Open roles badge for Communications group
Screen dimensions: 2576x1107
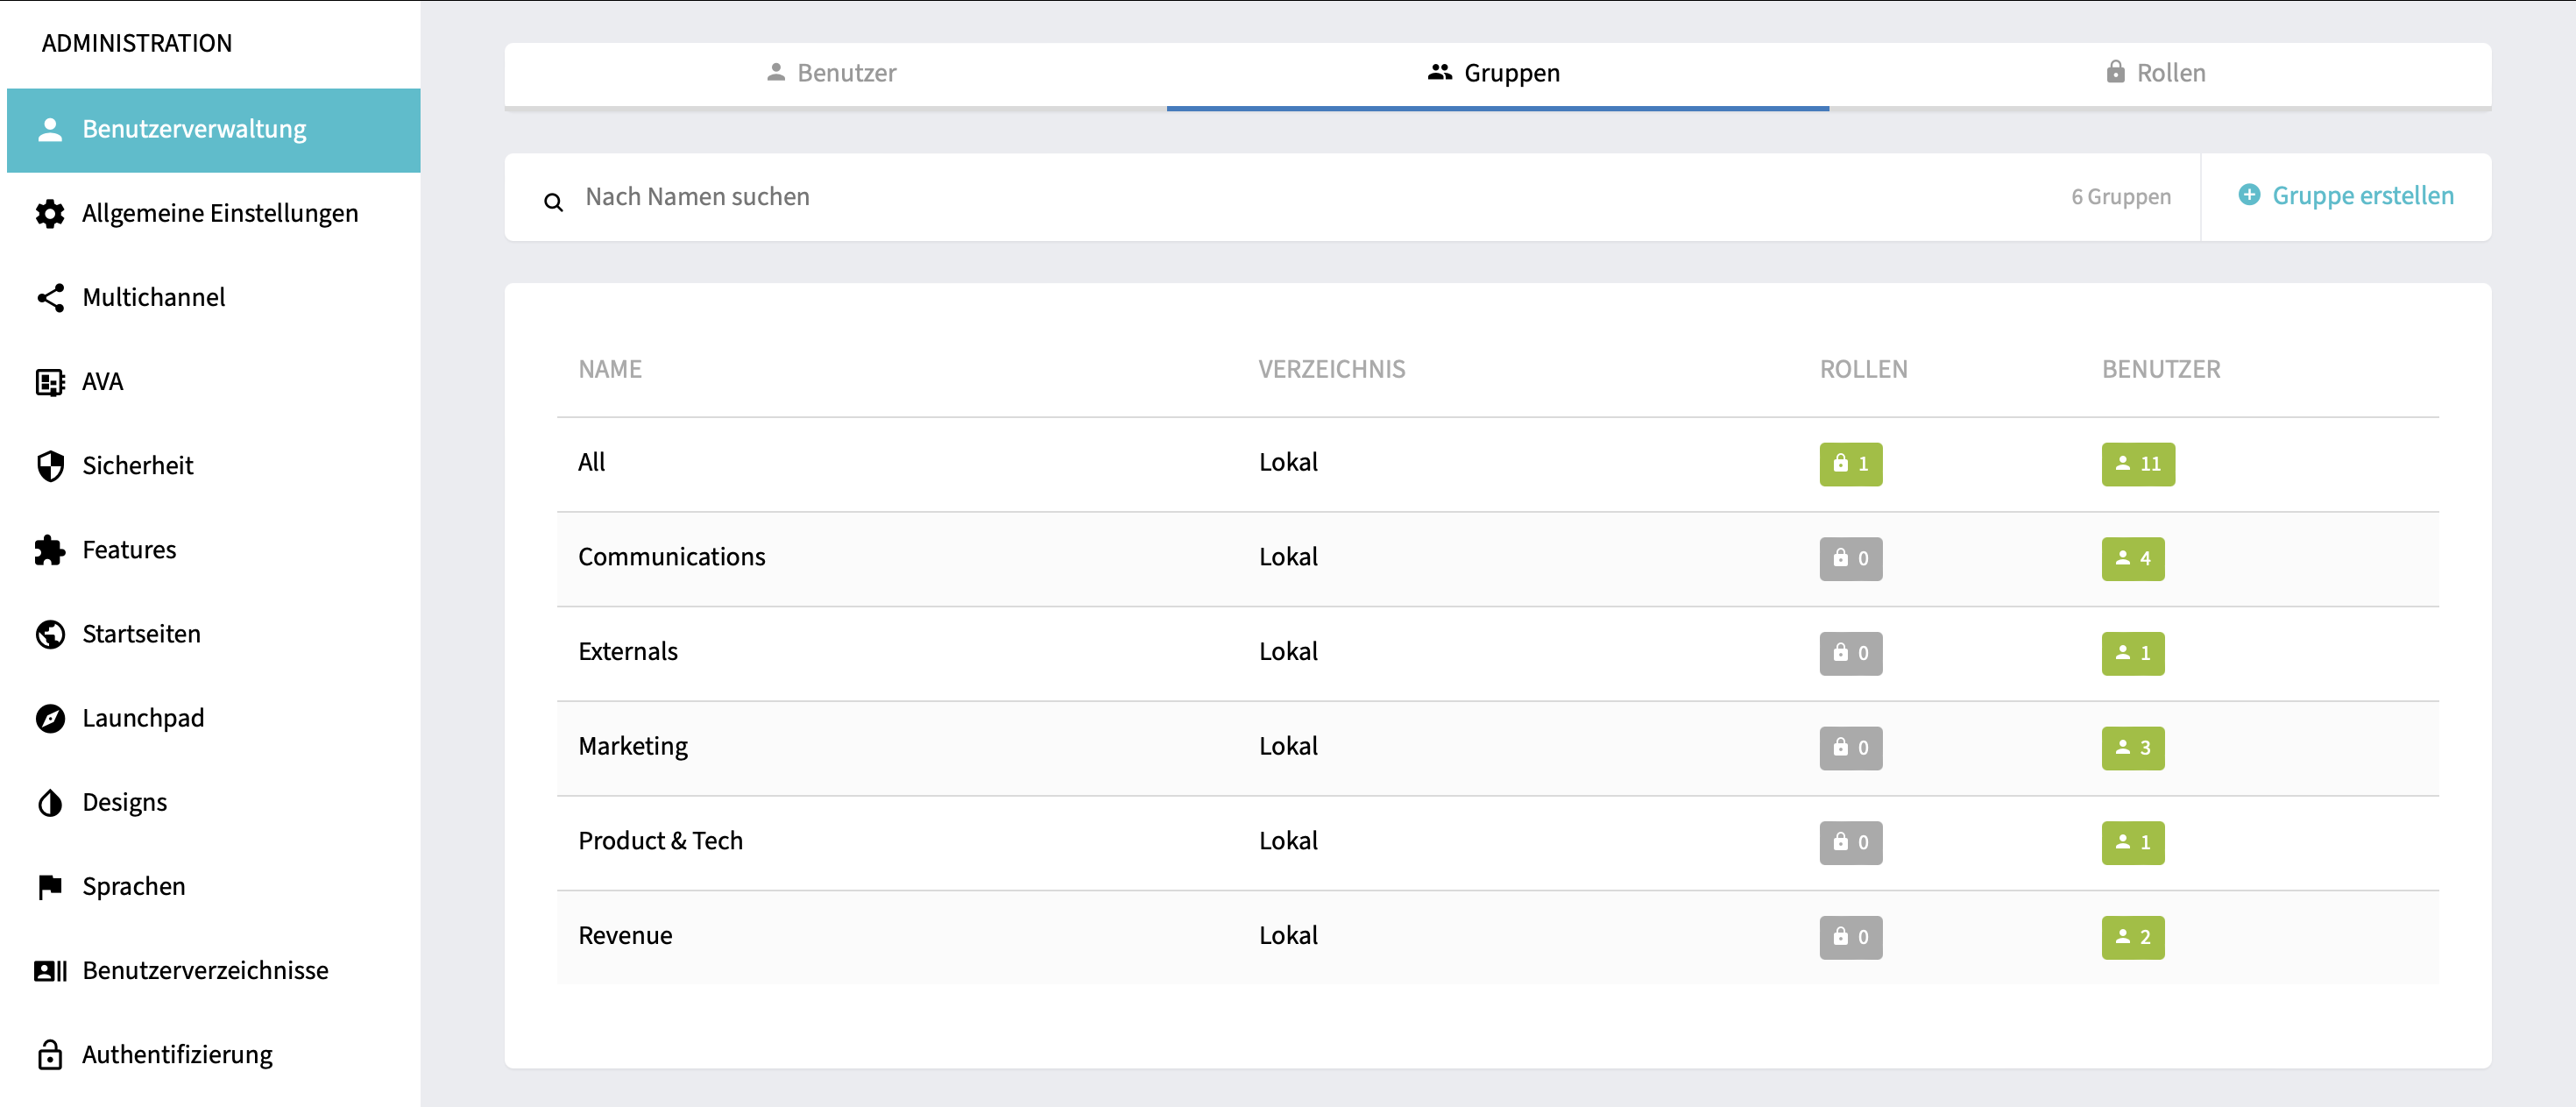pyautogui.click(x=1851, y=559)
